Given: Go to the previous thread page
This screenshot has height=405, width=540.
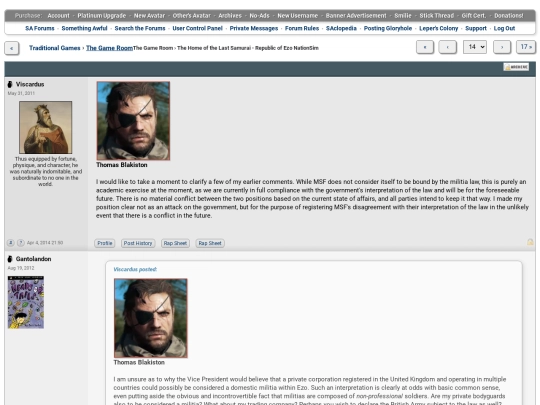Looking at the screenshot, I should point(447,47).
